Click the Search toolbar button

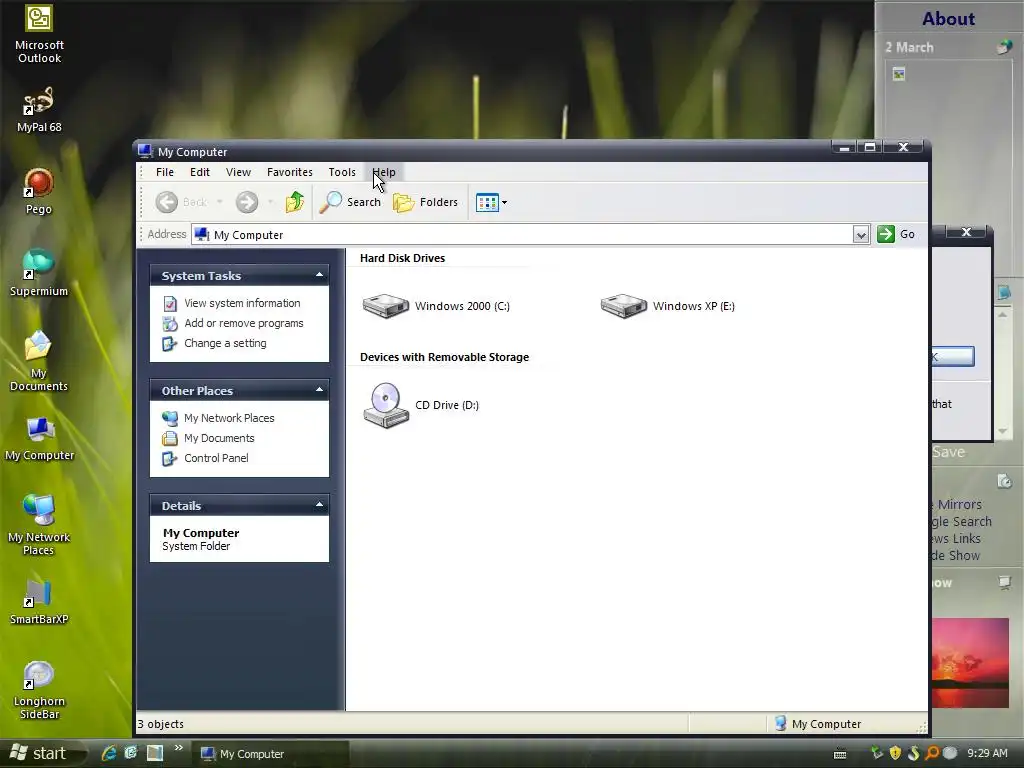tap(351, 202)
